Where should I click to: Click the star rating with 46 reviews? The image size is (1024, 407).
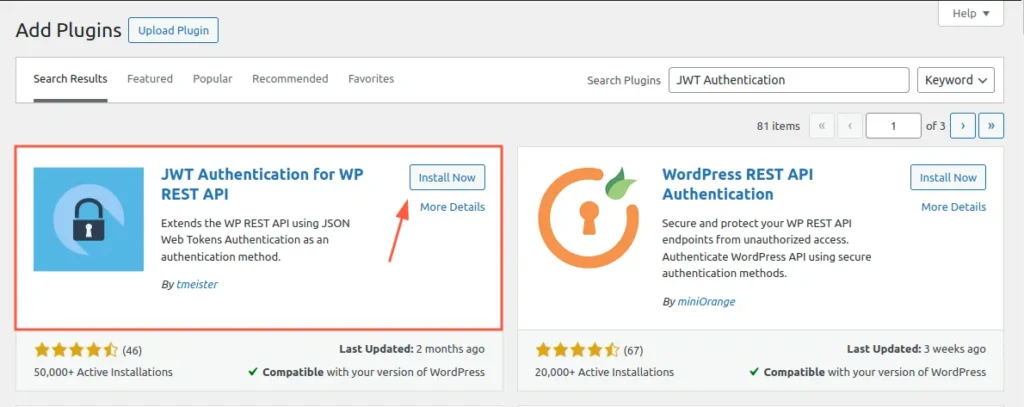tap(76, 350)
